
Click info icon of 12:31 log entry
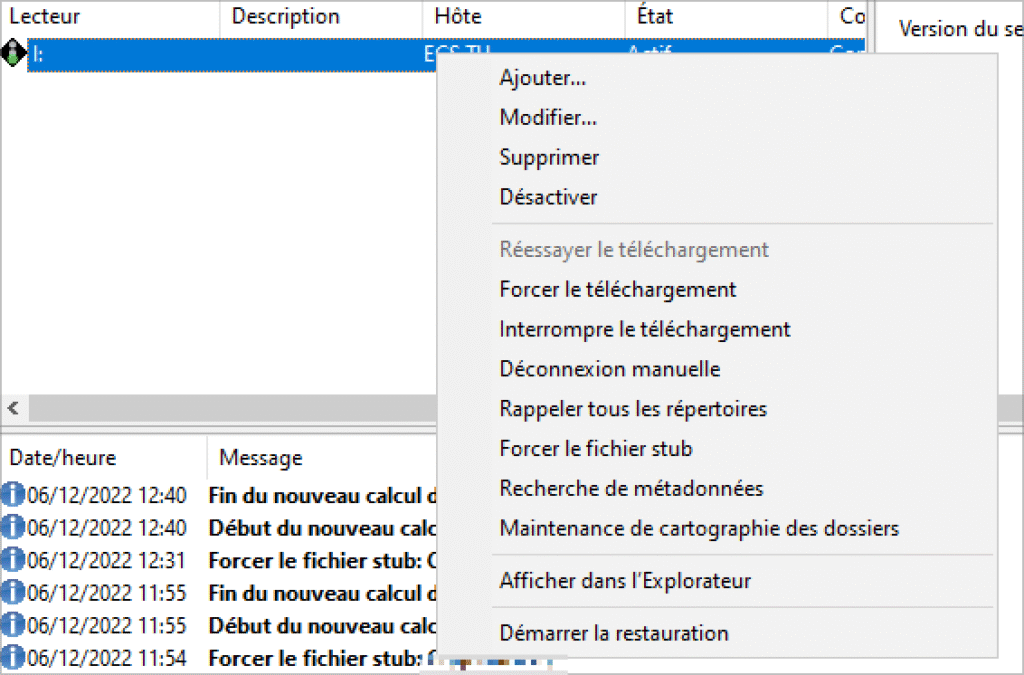pyautogui.click(x=13, y=560)
